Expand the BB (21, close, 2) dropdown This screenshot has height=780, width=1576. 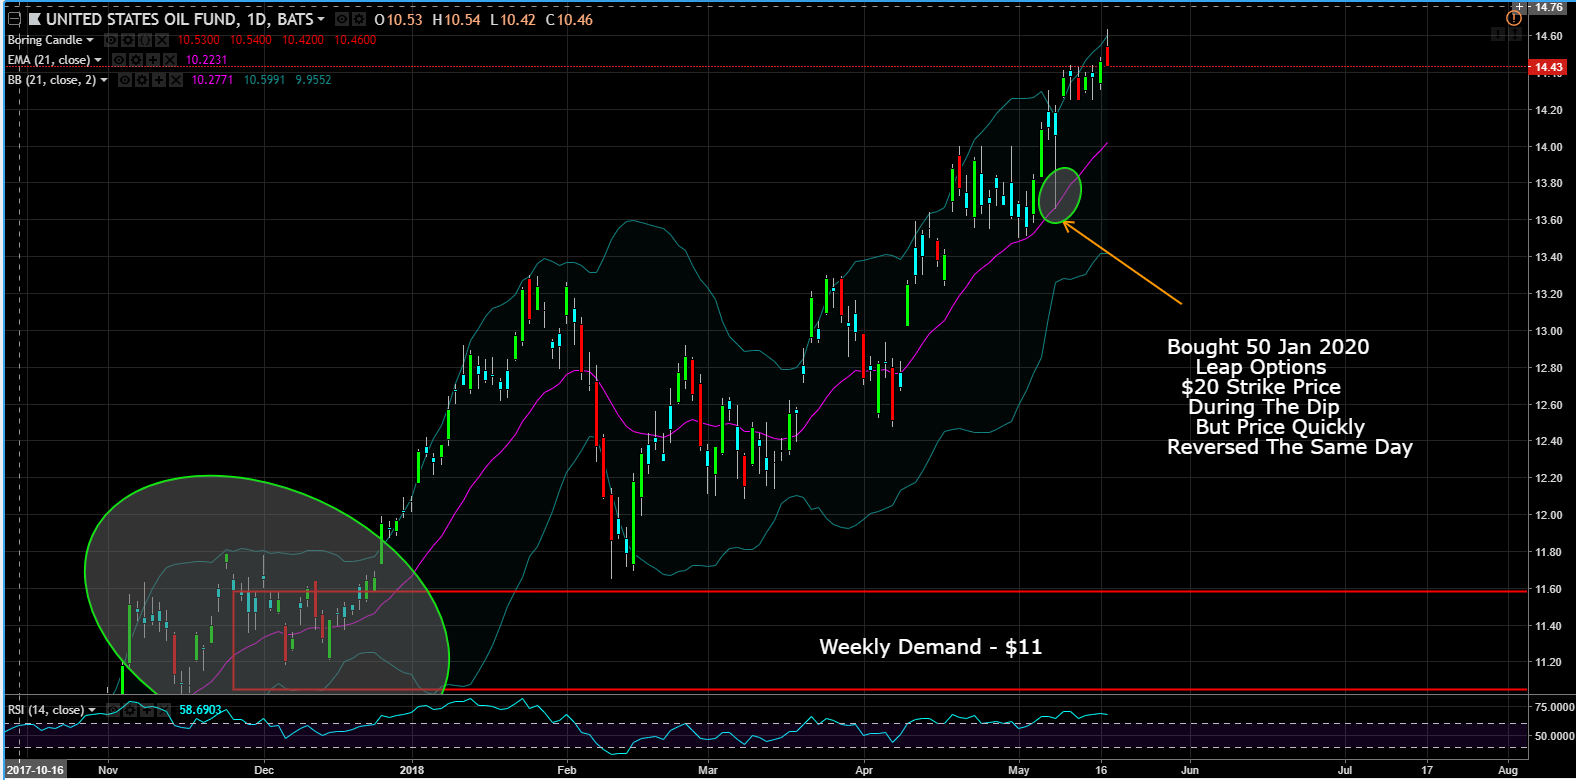pyautogui.click(x=104, y=80)
